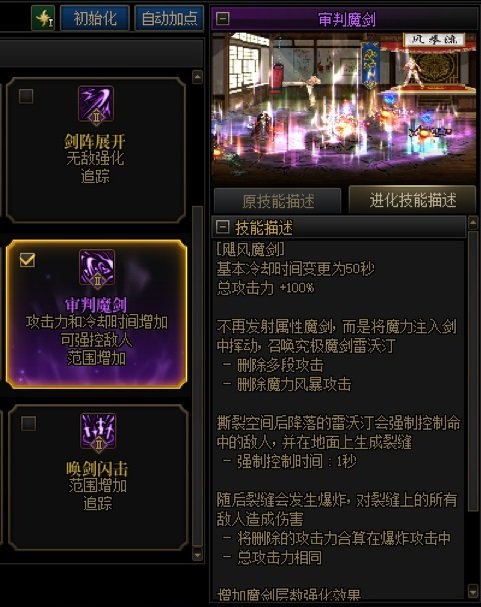Click the description panel scroll-up arrow
Image resolution: width=481 pixels, height=607 pixels.
click(x=473, y=222)
